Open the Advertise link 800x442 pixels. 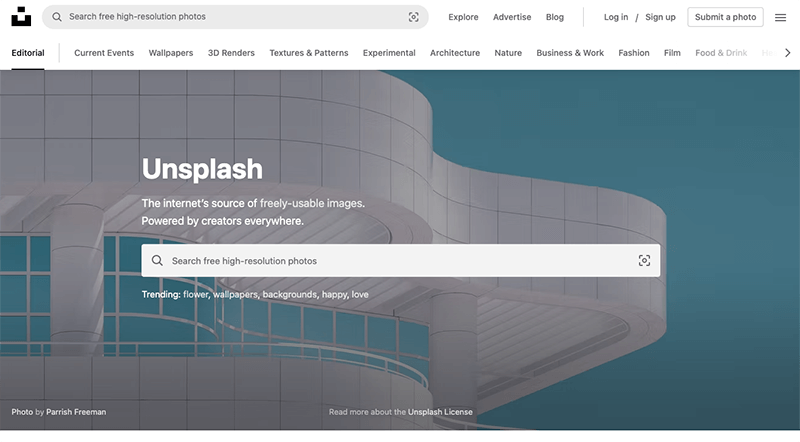coord(512,17)
